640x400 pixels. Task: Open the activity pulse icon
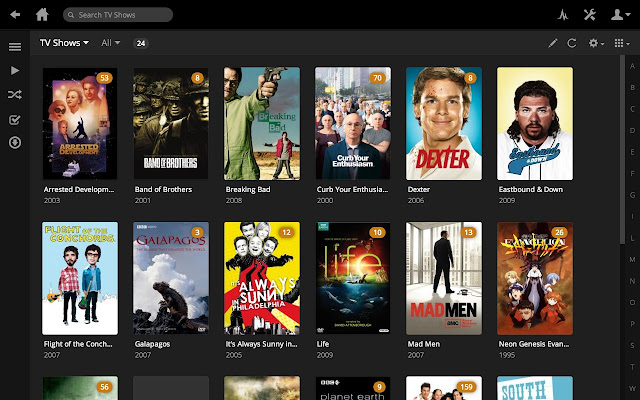[x=563, y=15]
